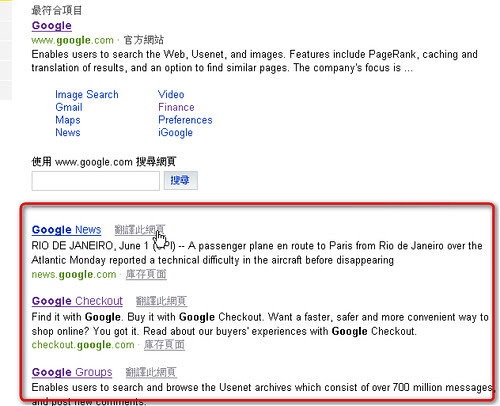Screen dimensions: 500x406
Task: Open the Google Groups result title
Action: click(x=72, y=372)
